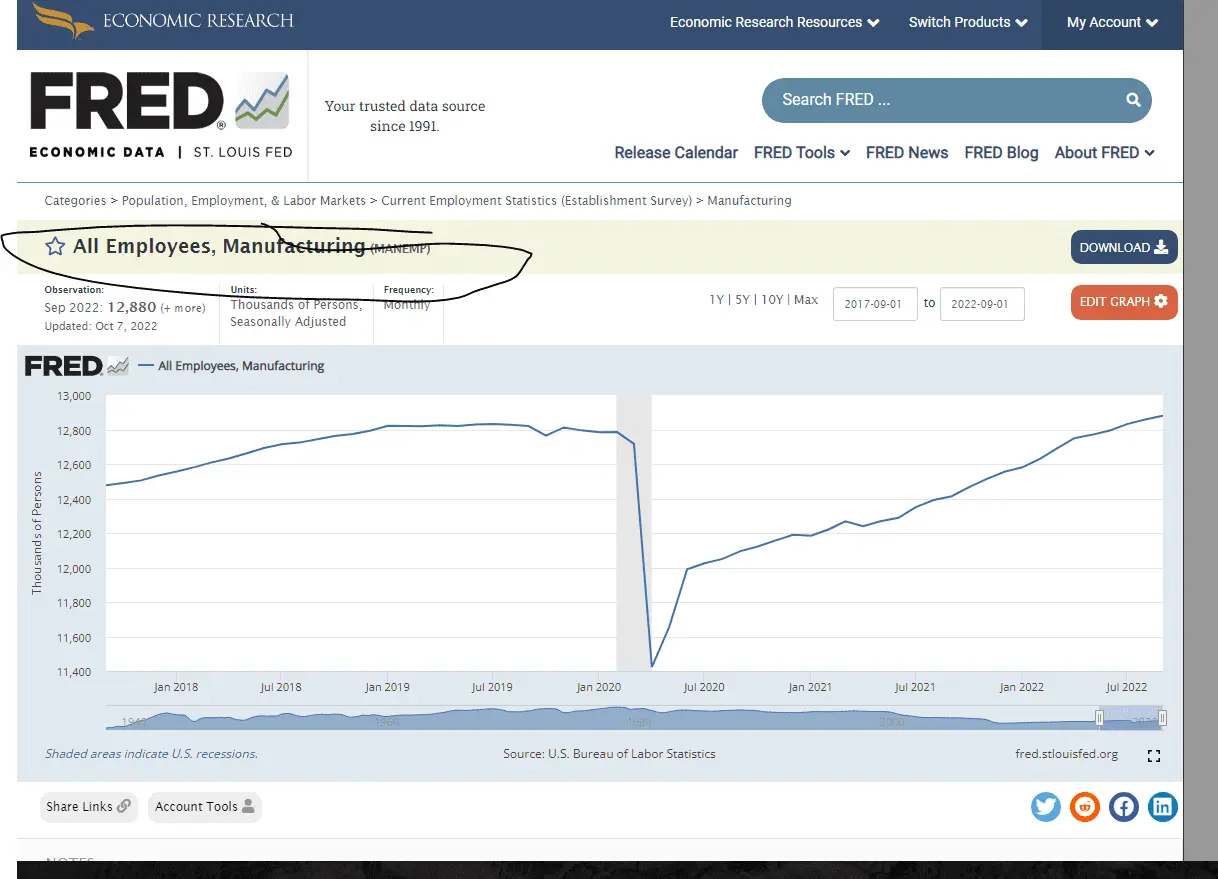The height and width of the screenshot is (879, 1218).
Task: Open the FRED Blog page
Action: (x=1001, y=152)
